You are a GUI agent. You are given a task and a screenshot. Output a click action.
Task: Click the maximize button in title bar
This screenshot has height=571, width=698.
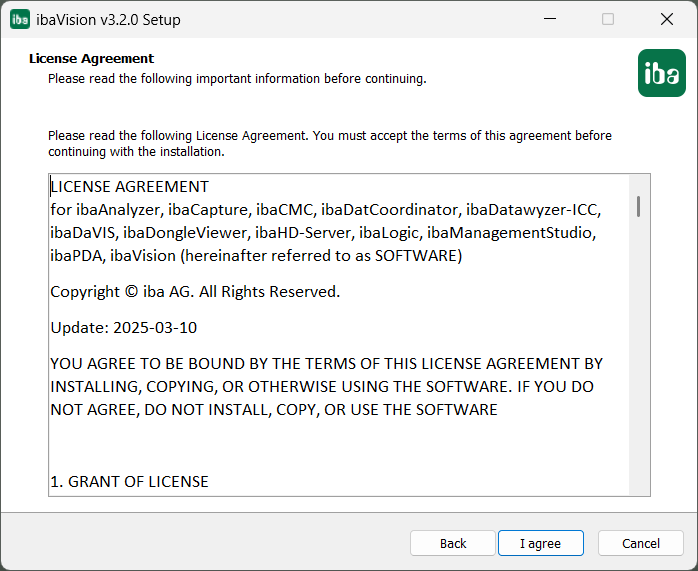pyautogui.click(x=608, y=19)
